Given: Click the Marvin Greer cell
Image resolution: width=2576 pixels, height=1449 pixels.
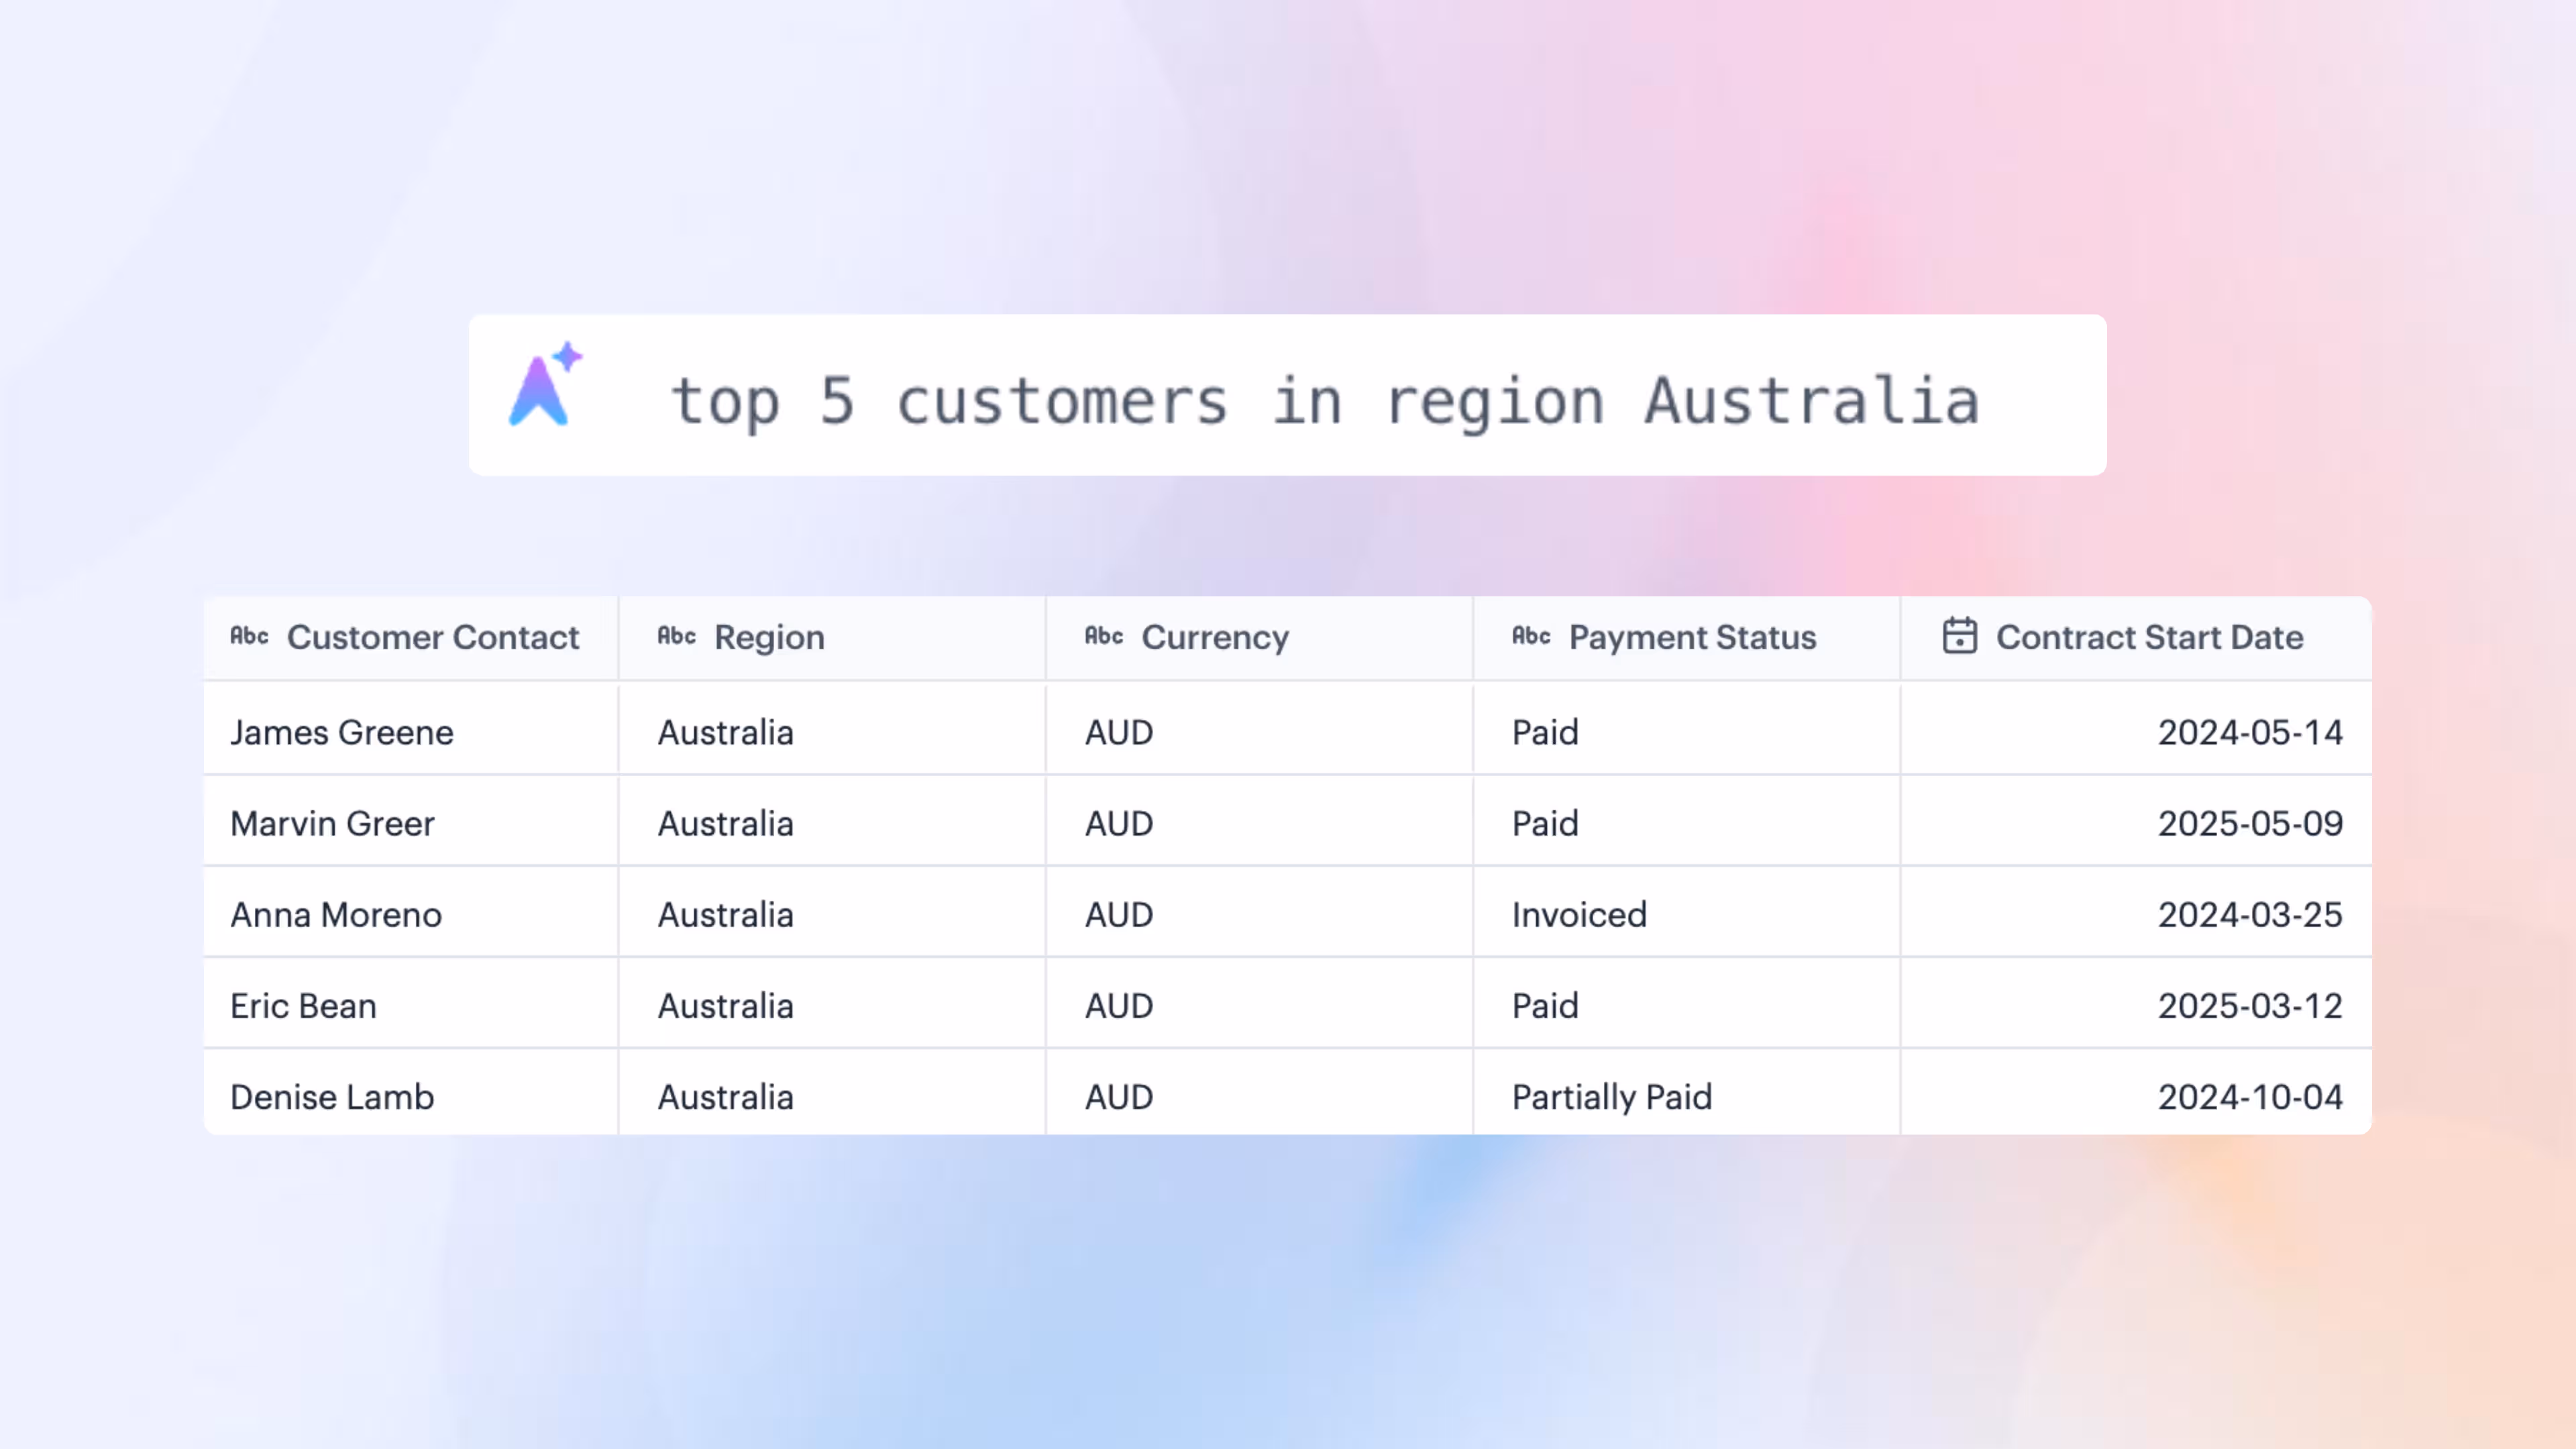Looking at the screenshot, I should click(333, 823).
